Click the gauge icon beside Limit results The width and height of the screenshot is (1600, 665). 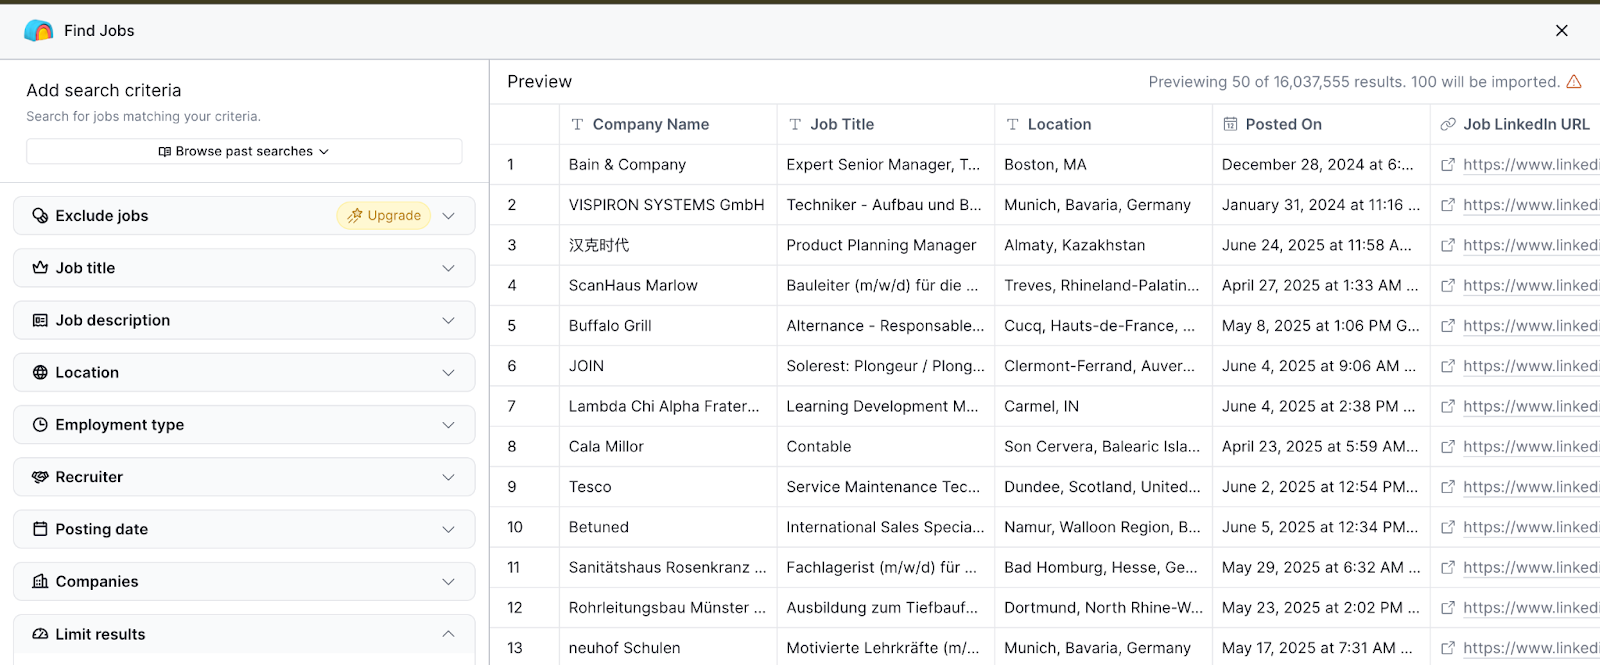point(40,634)
